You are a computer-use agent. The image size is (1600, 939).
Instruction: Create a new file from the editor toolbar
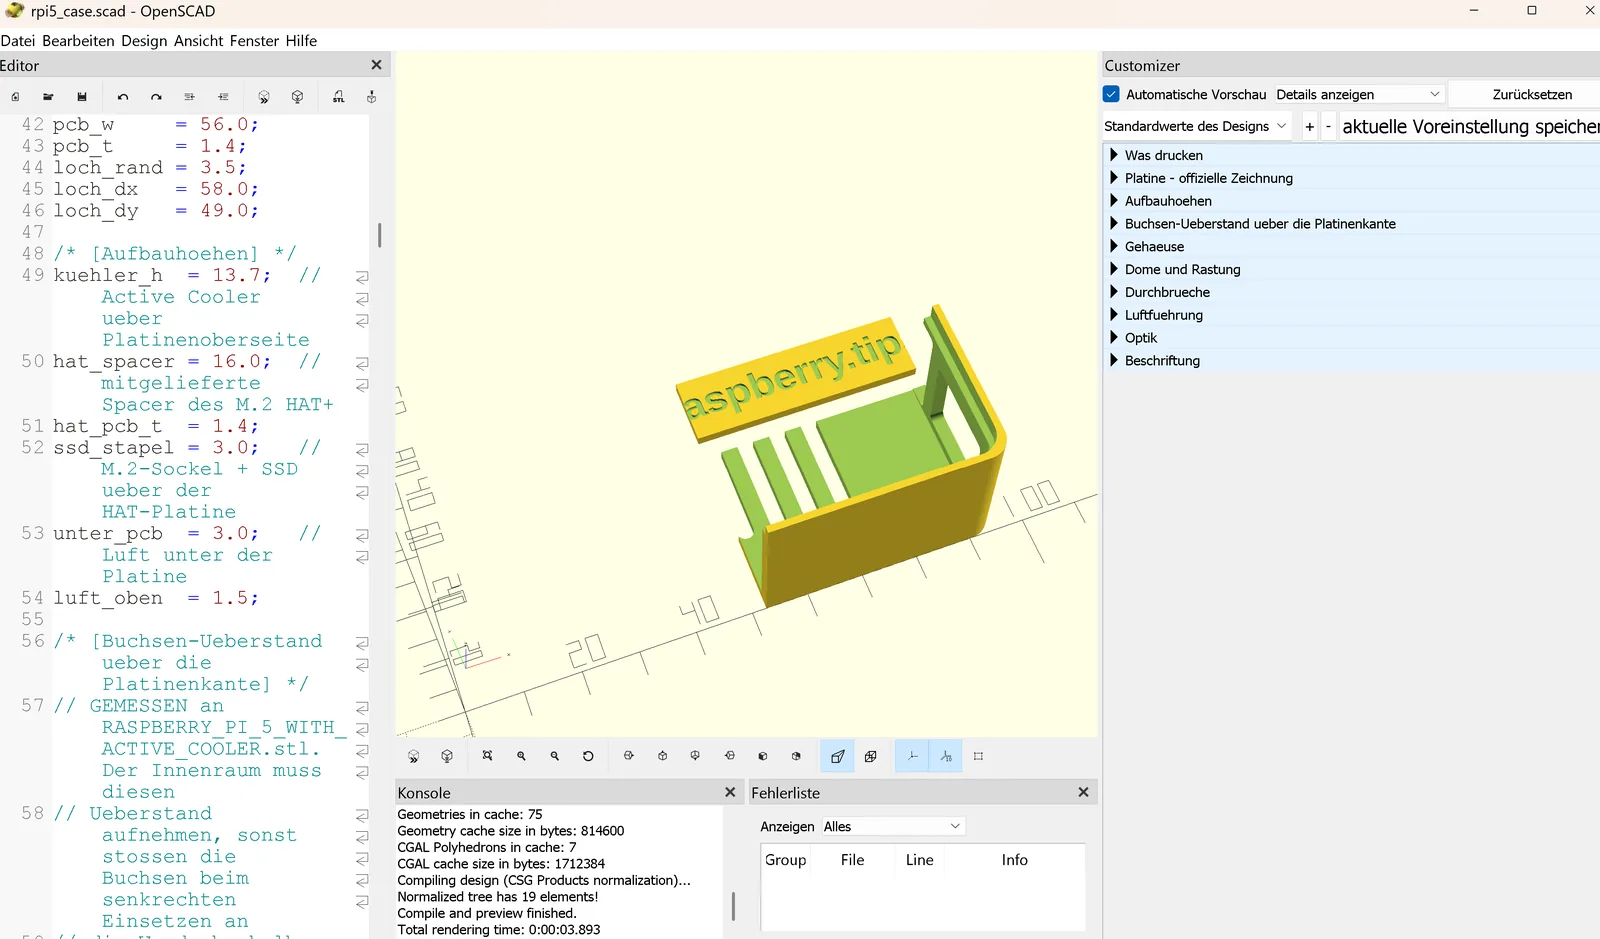[x=15, y=97]
